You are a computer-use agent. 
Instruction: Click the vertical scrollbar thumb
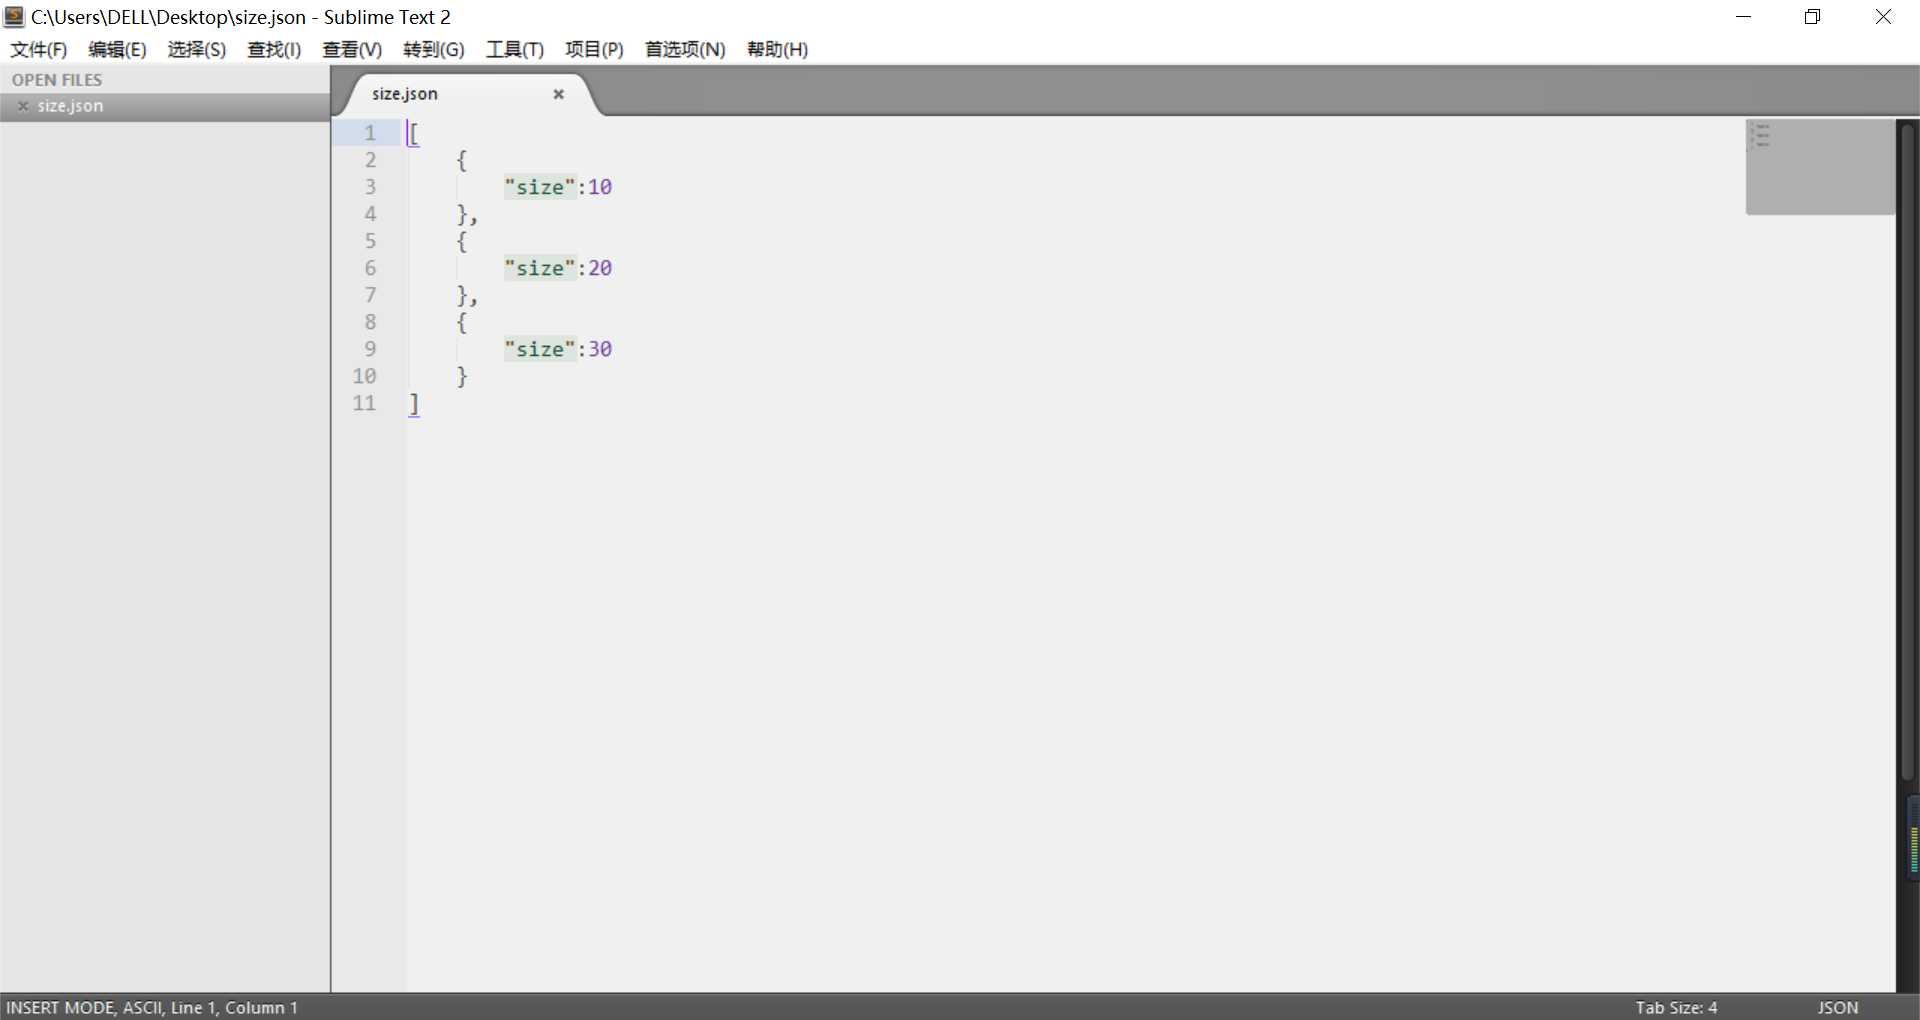coord(1908,450)
